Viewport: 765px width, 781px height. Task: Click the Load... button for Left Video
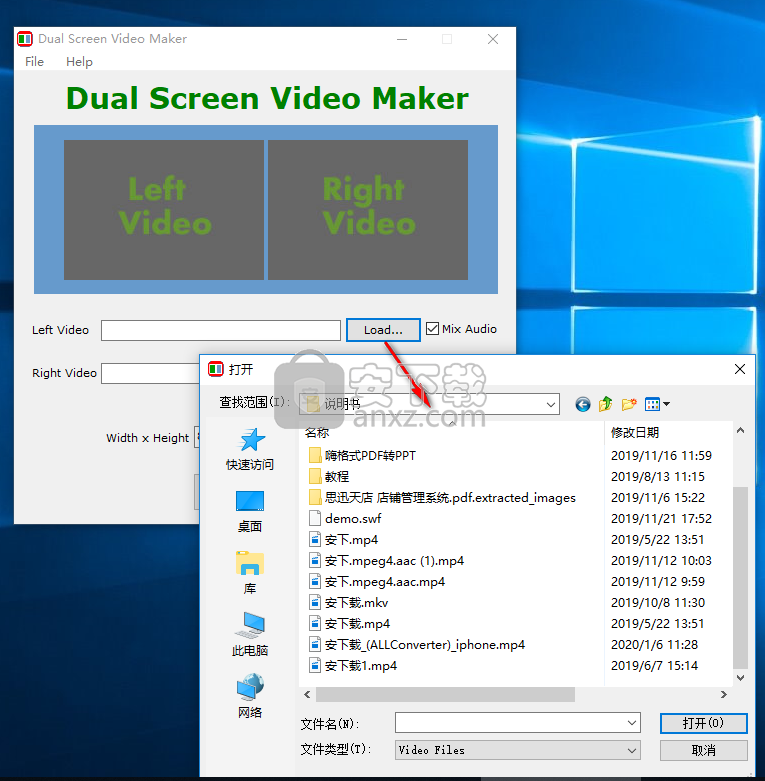[x=383, y=330]
